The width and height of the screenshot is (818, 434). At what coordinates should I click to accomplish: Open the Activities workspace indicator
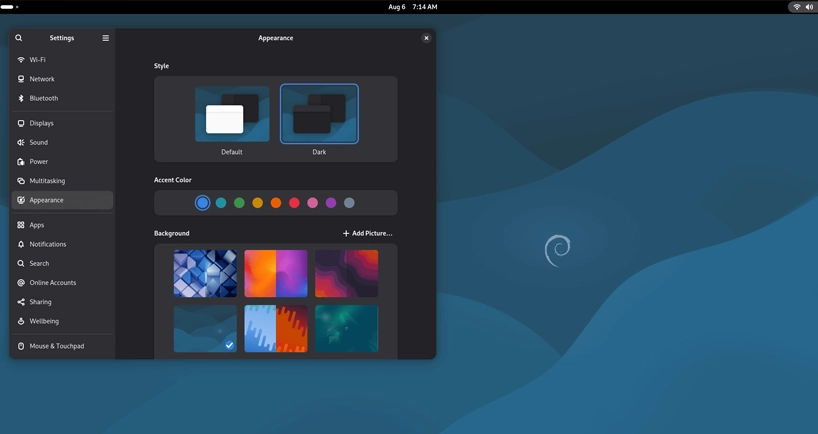click(x=9, y=7)
